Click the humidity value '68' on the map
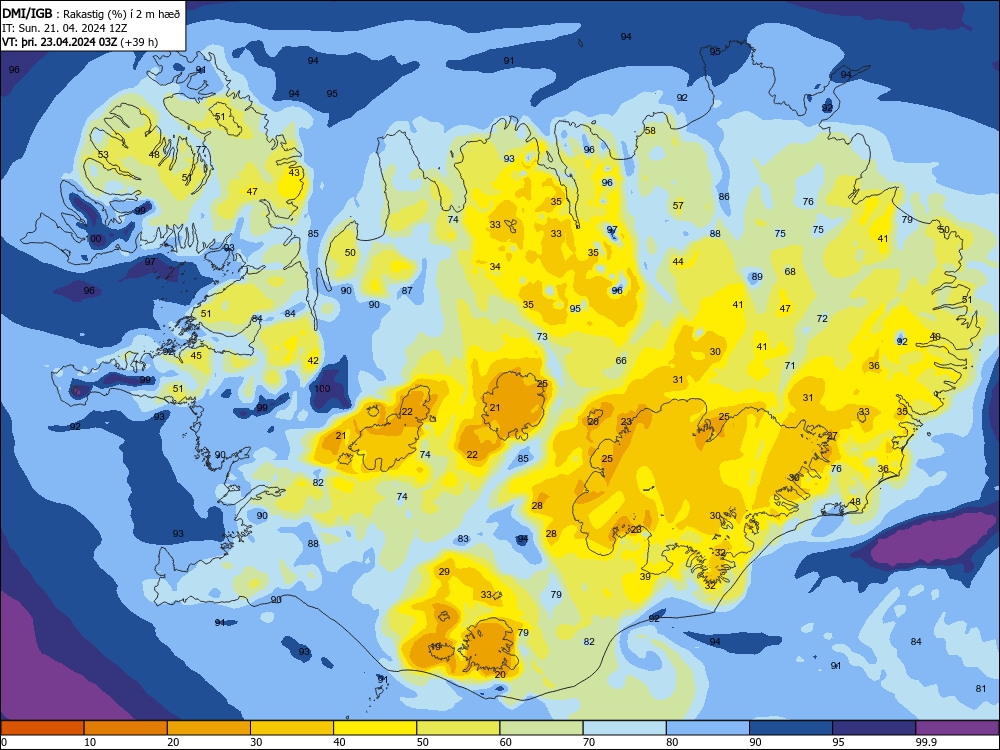 (x=790, y=272)
